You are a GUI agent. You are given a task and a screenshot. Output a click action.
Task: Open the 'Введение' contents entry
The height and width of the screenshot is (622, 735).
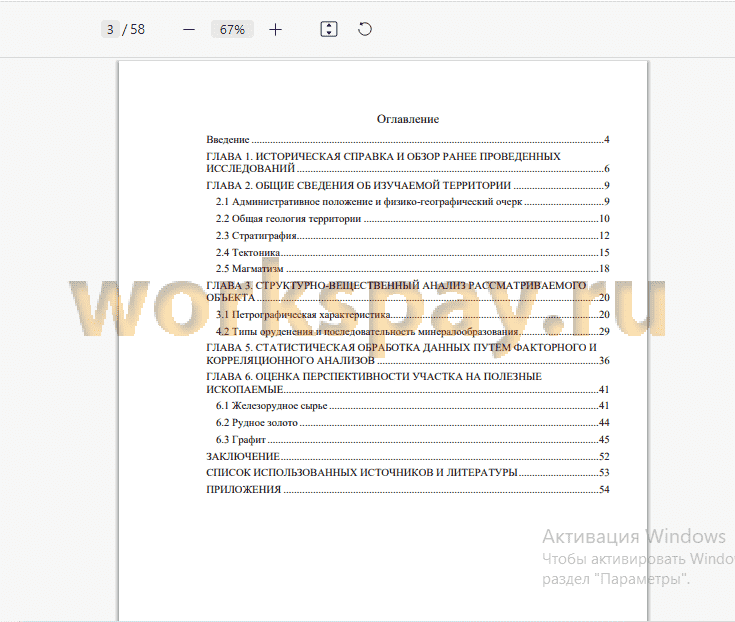(408, 140)
